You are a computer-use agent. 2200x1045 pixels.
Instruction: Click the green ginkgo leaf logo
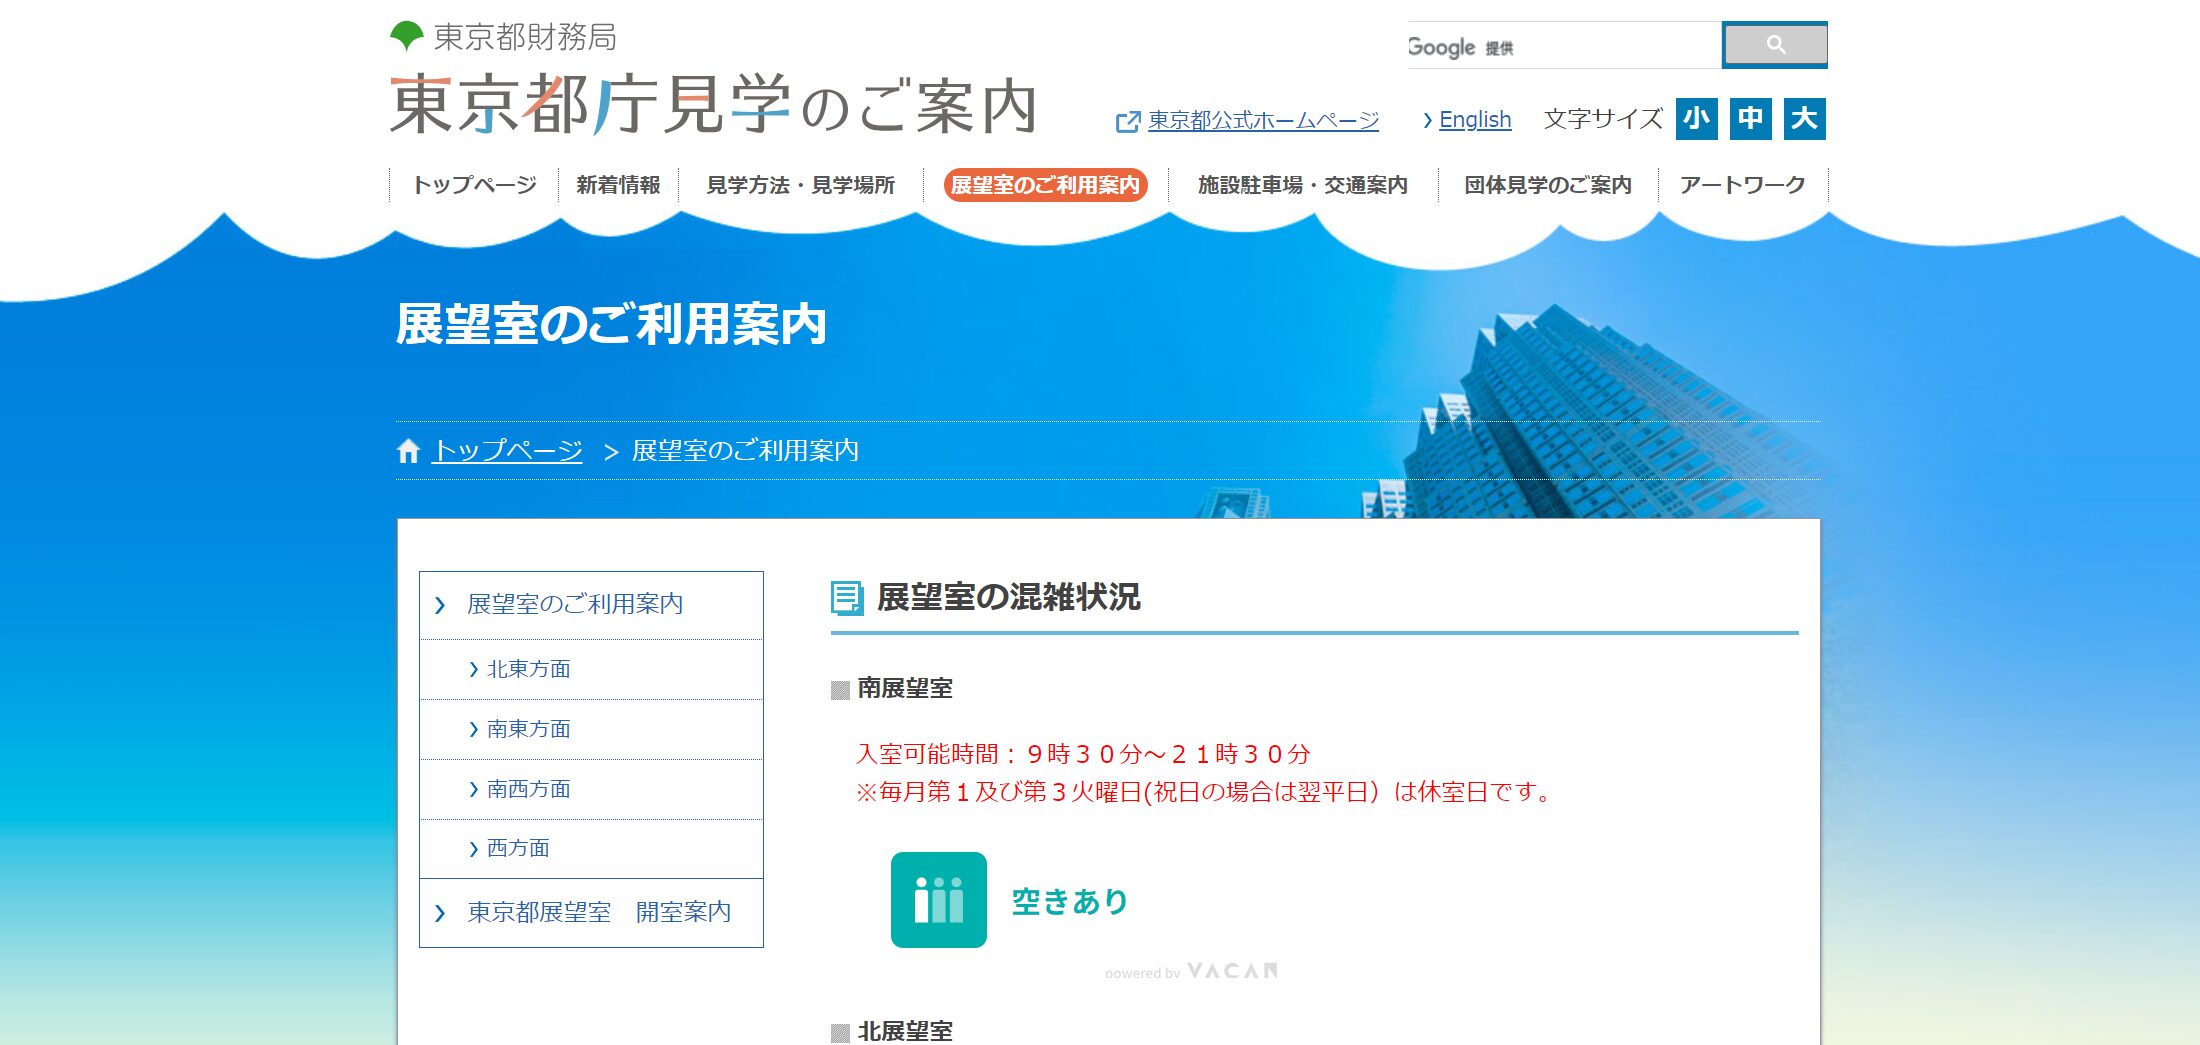pos(406,37)
